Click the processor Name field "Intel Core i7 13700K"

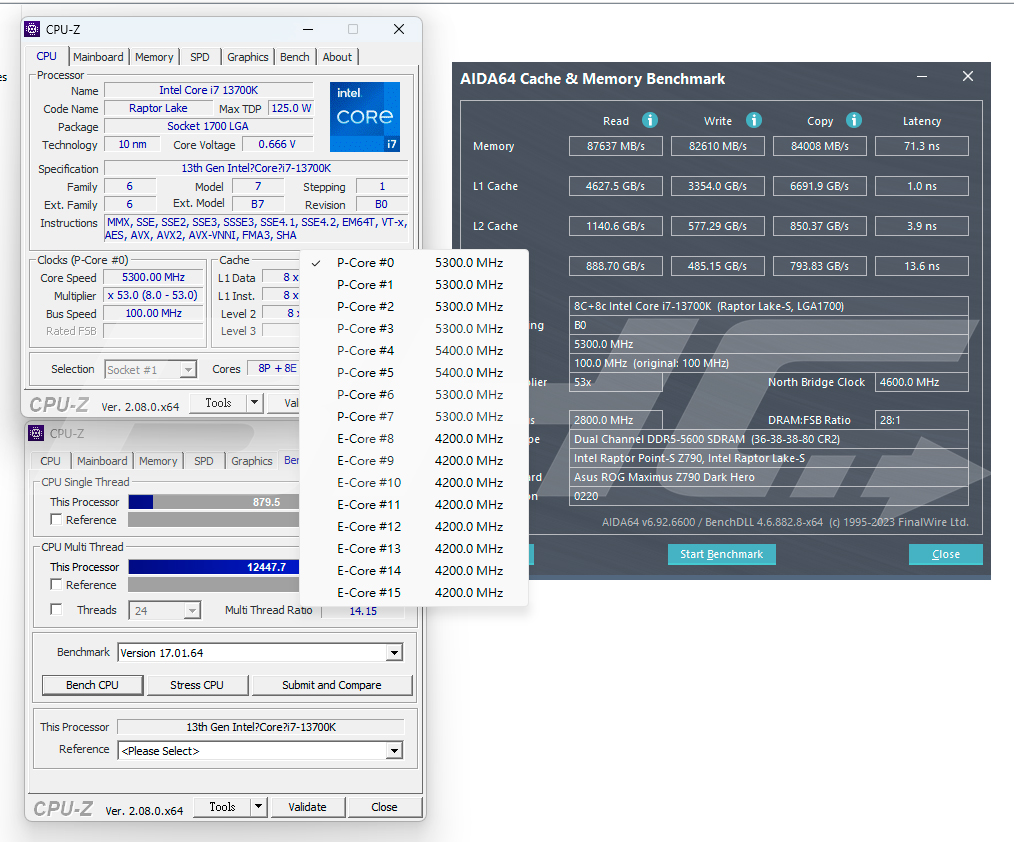(209, 90)
